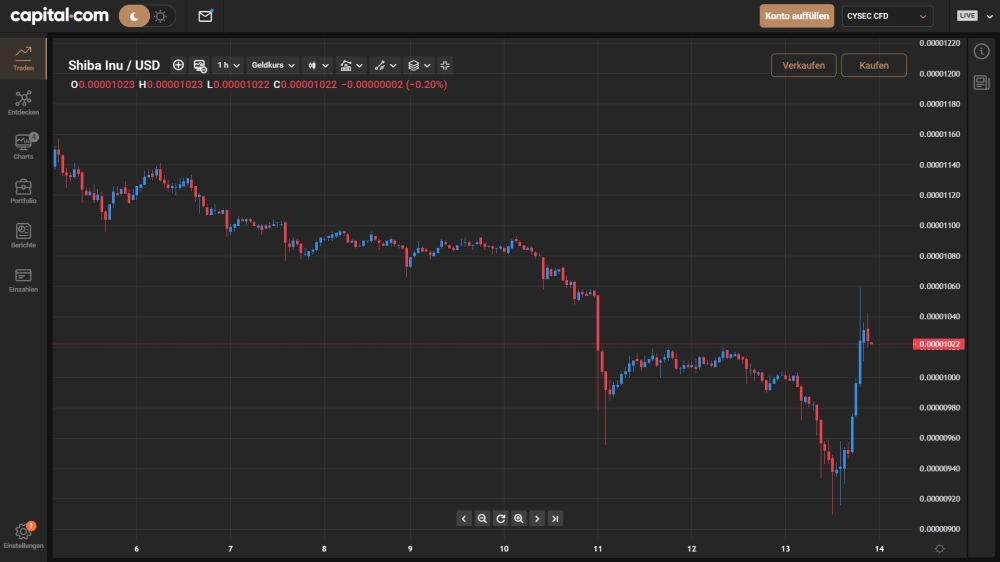This screenshot has width=1000, height=562.
Task: Click the Kaufen buy button
Action: pyautogui.click(x=874, y=65)
